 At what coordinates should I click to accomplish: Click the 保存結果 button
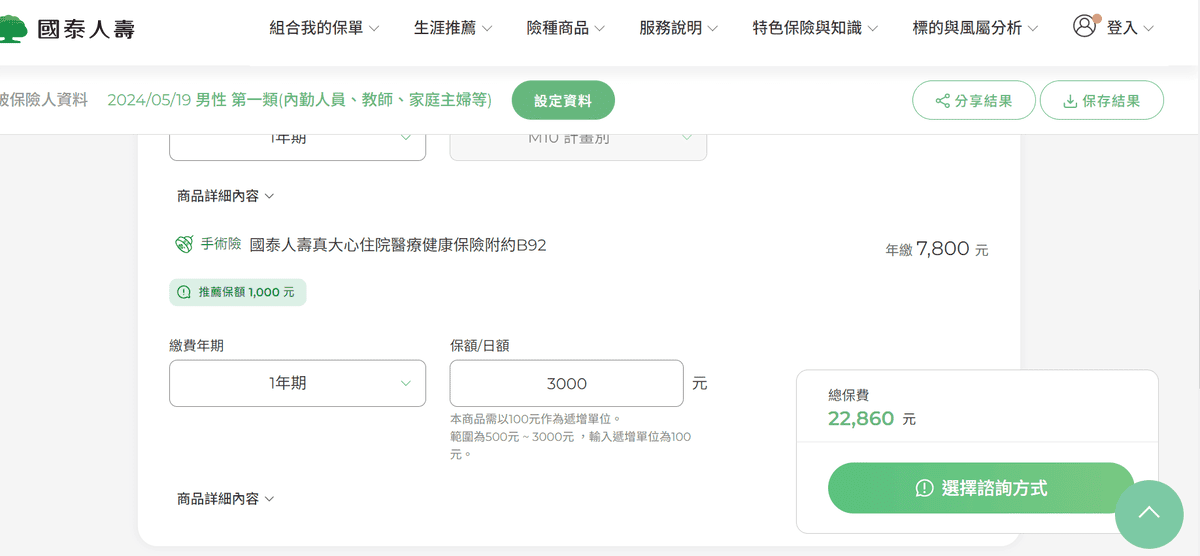tap(1102, 100)
